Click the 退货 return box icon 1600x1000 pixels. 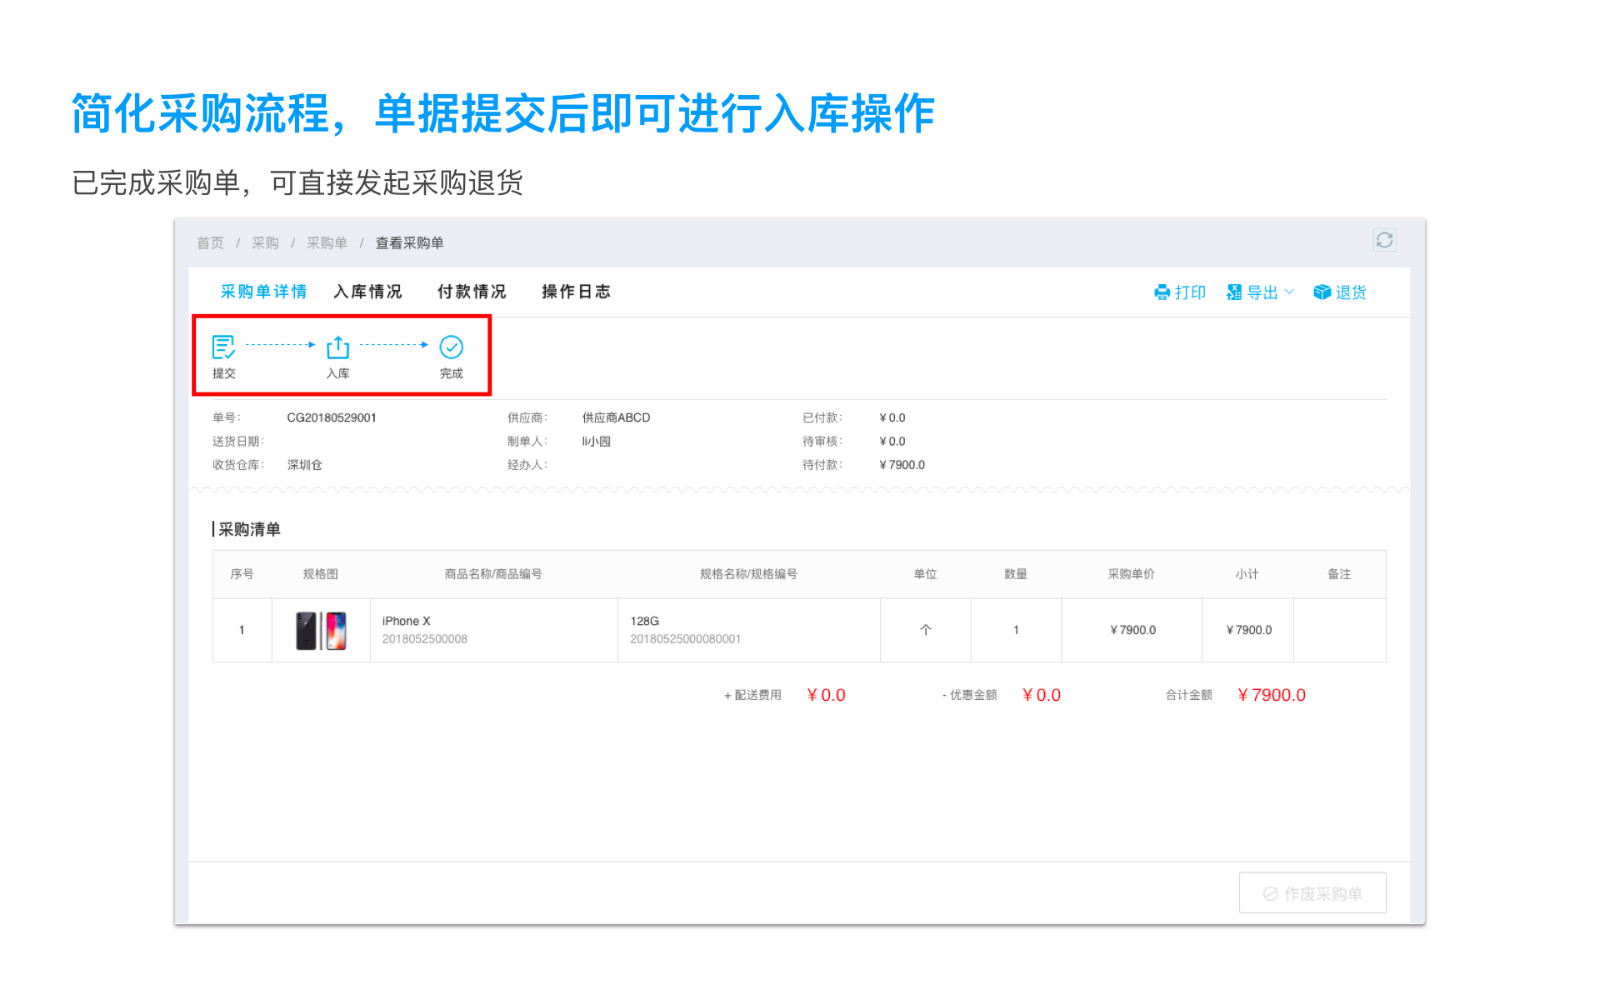[x=1322, y=292]
